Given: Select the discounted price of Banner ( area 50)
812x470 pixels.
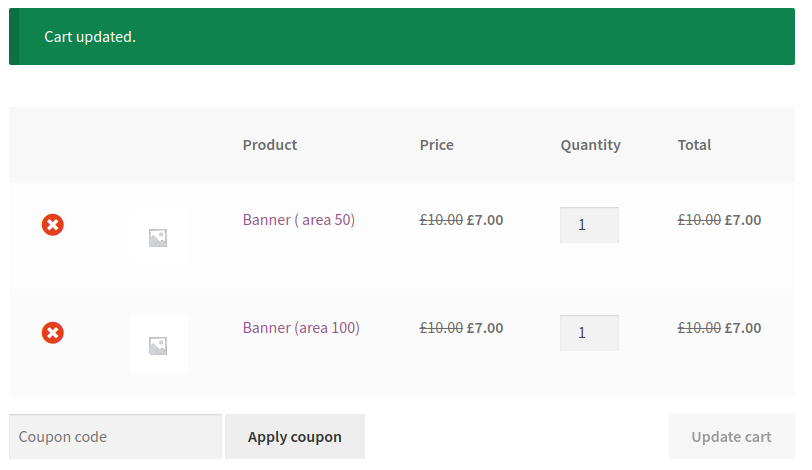Looking at the screenshot, I should (485, 220).
